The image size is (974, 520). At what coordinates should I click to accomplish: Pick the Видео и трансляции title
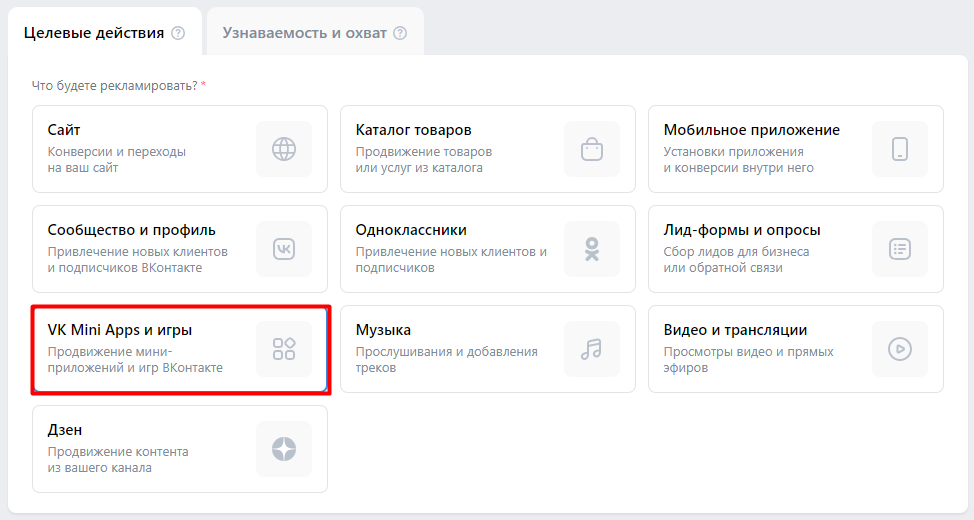[x=735, y=330]
